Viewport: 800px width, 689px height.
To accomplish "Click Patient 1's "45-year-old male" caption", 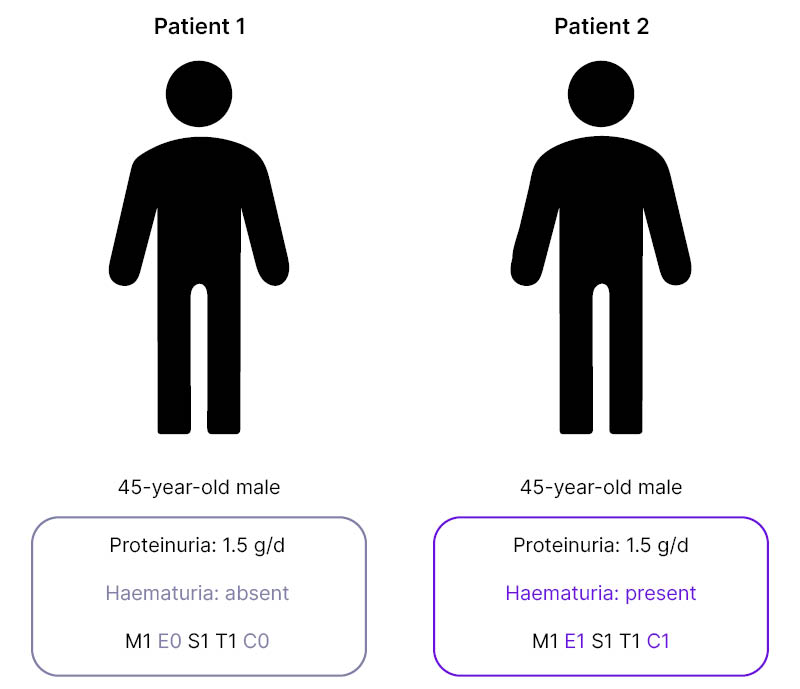I will [x=199, y=488].
